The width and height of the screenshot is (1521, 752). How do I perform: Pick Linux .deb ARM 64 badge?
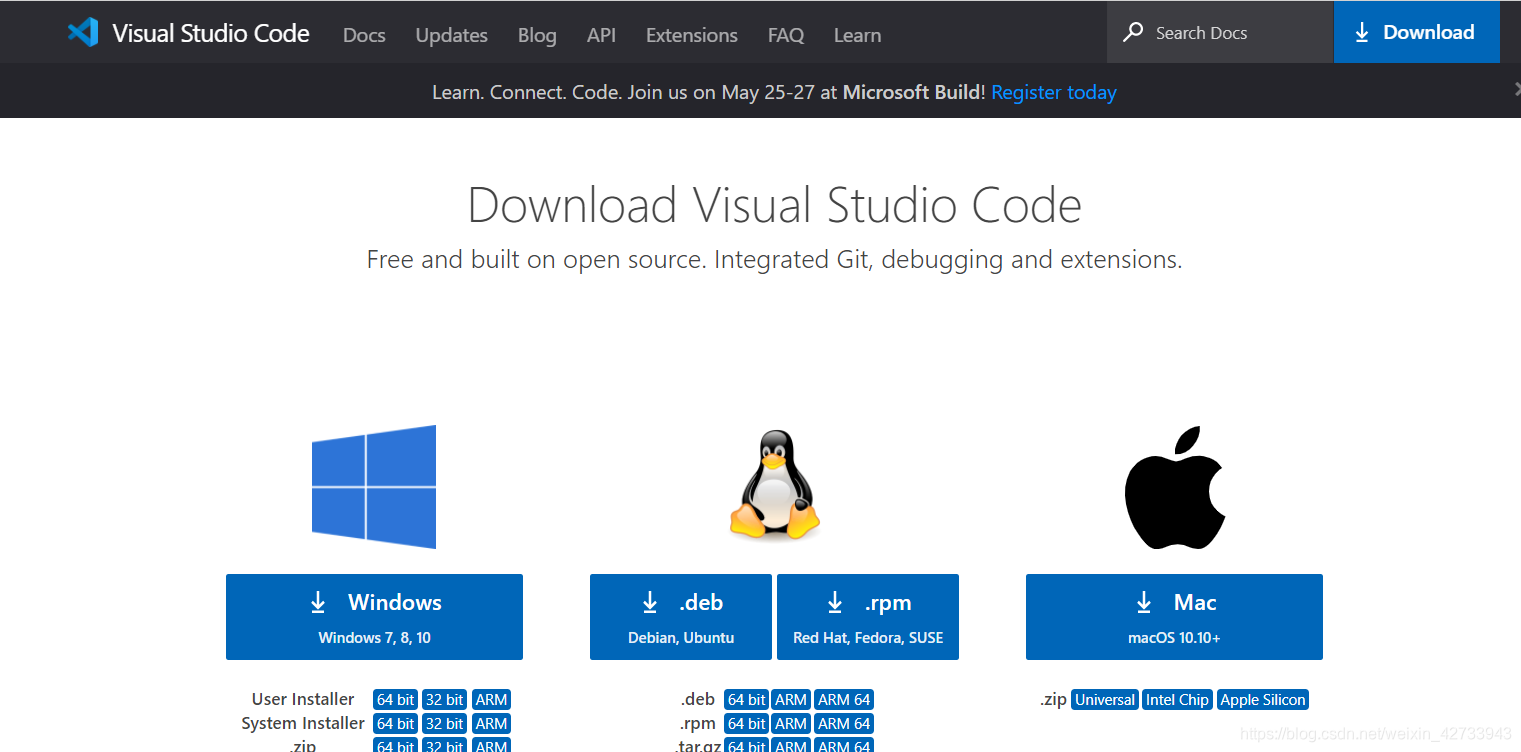point(844,700)
